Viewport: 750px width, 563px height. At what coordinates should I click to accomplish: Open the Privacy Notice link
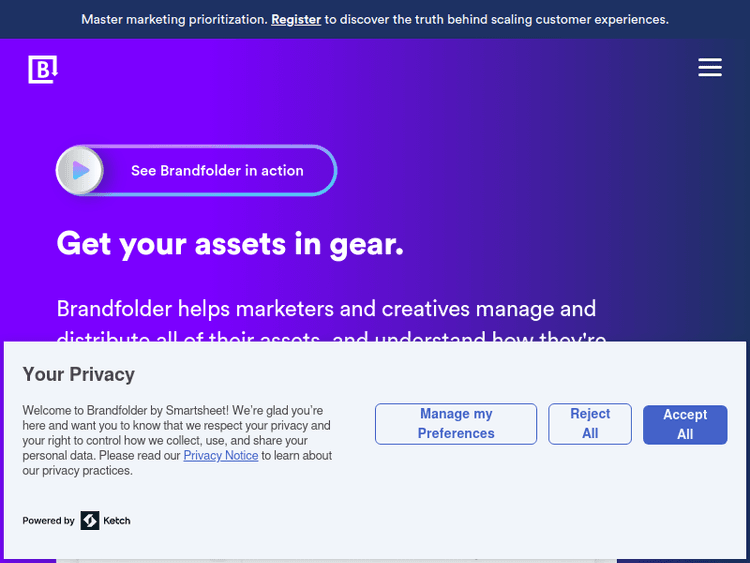220,456
